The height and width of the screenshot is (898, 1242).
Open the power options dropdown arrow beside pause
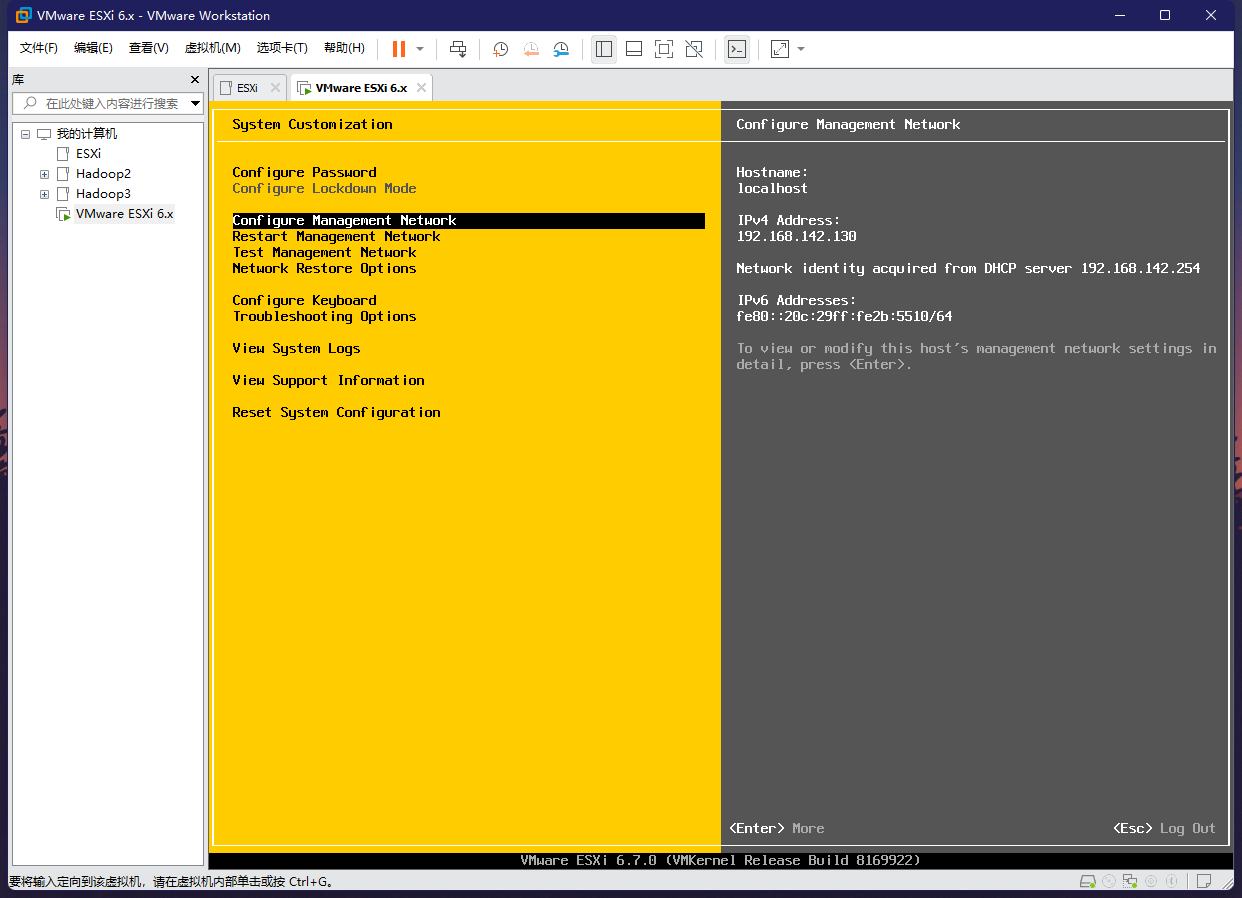click(420, 49)
